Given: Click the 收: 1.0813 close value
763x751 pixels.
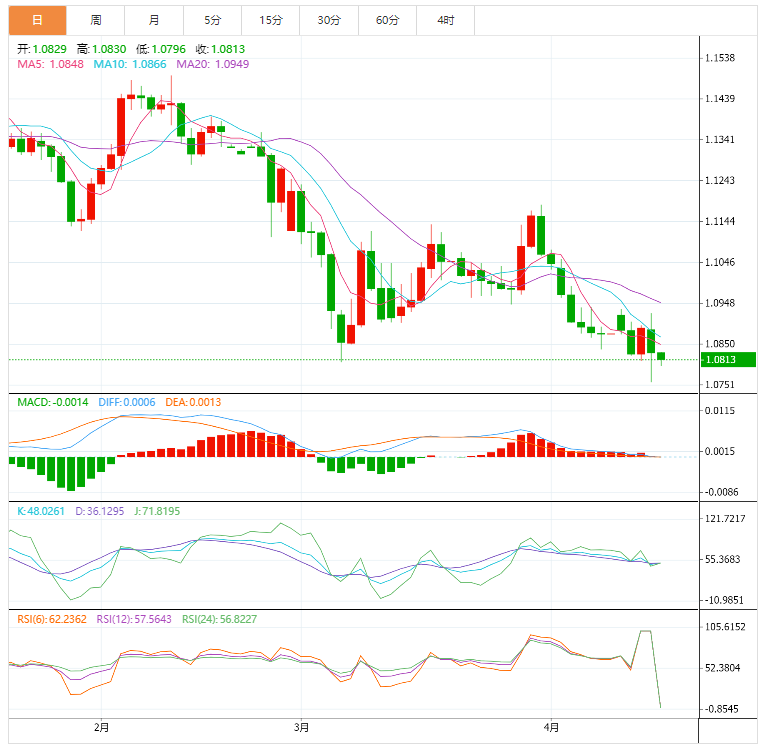Looking at the screenshot, I should point(220,49).
